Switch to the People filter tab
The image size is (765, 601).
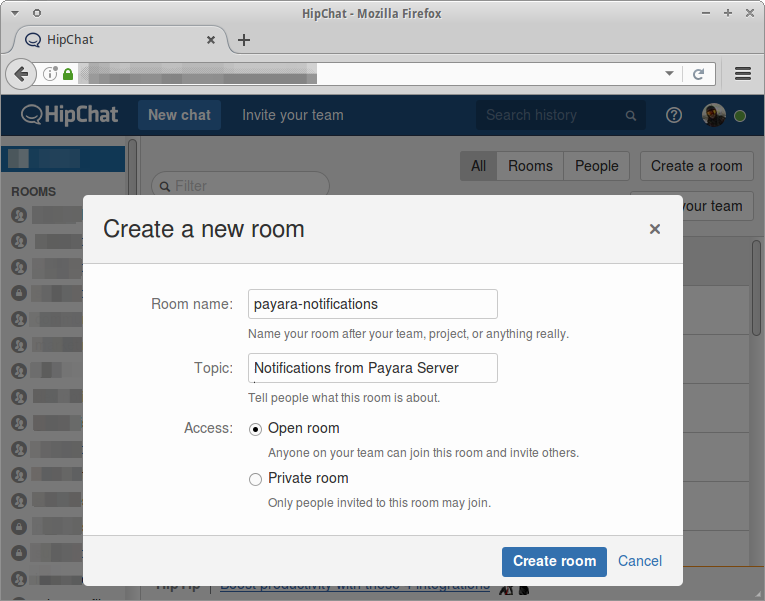point(597,166)
